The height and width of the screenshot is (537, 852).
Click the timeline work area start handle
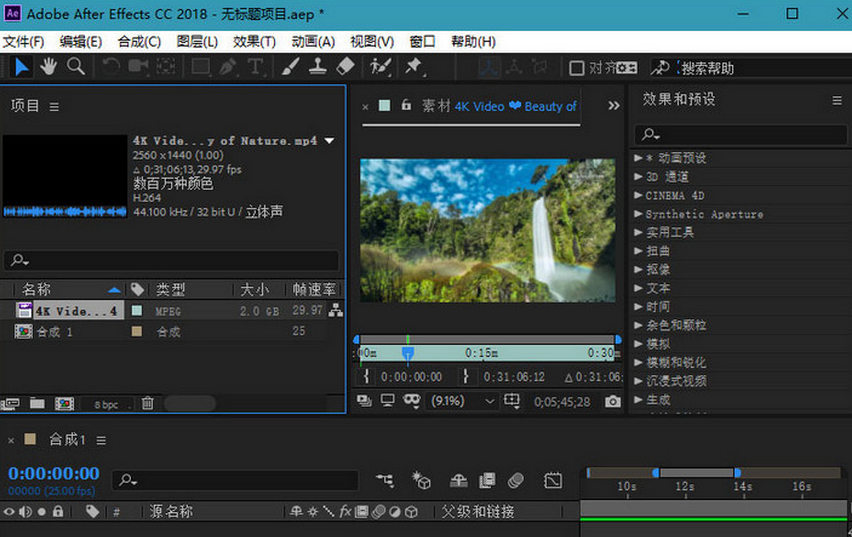click(x=656, y=473)
